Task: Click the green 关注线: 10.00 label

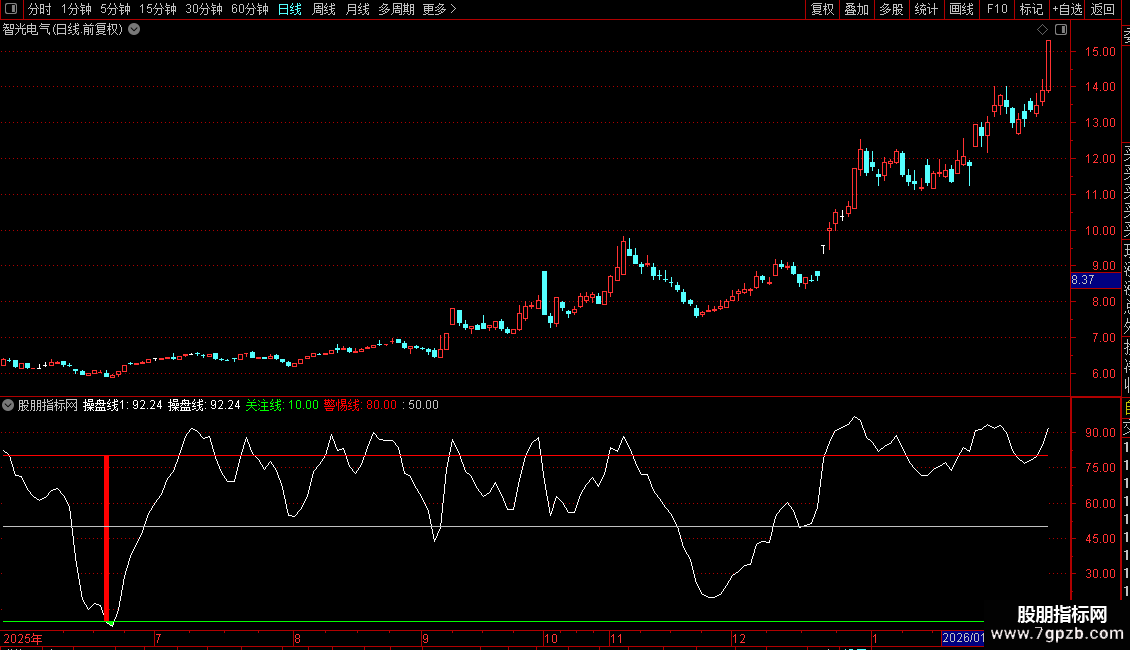Action: (282, 405)
